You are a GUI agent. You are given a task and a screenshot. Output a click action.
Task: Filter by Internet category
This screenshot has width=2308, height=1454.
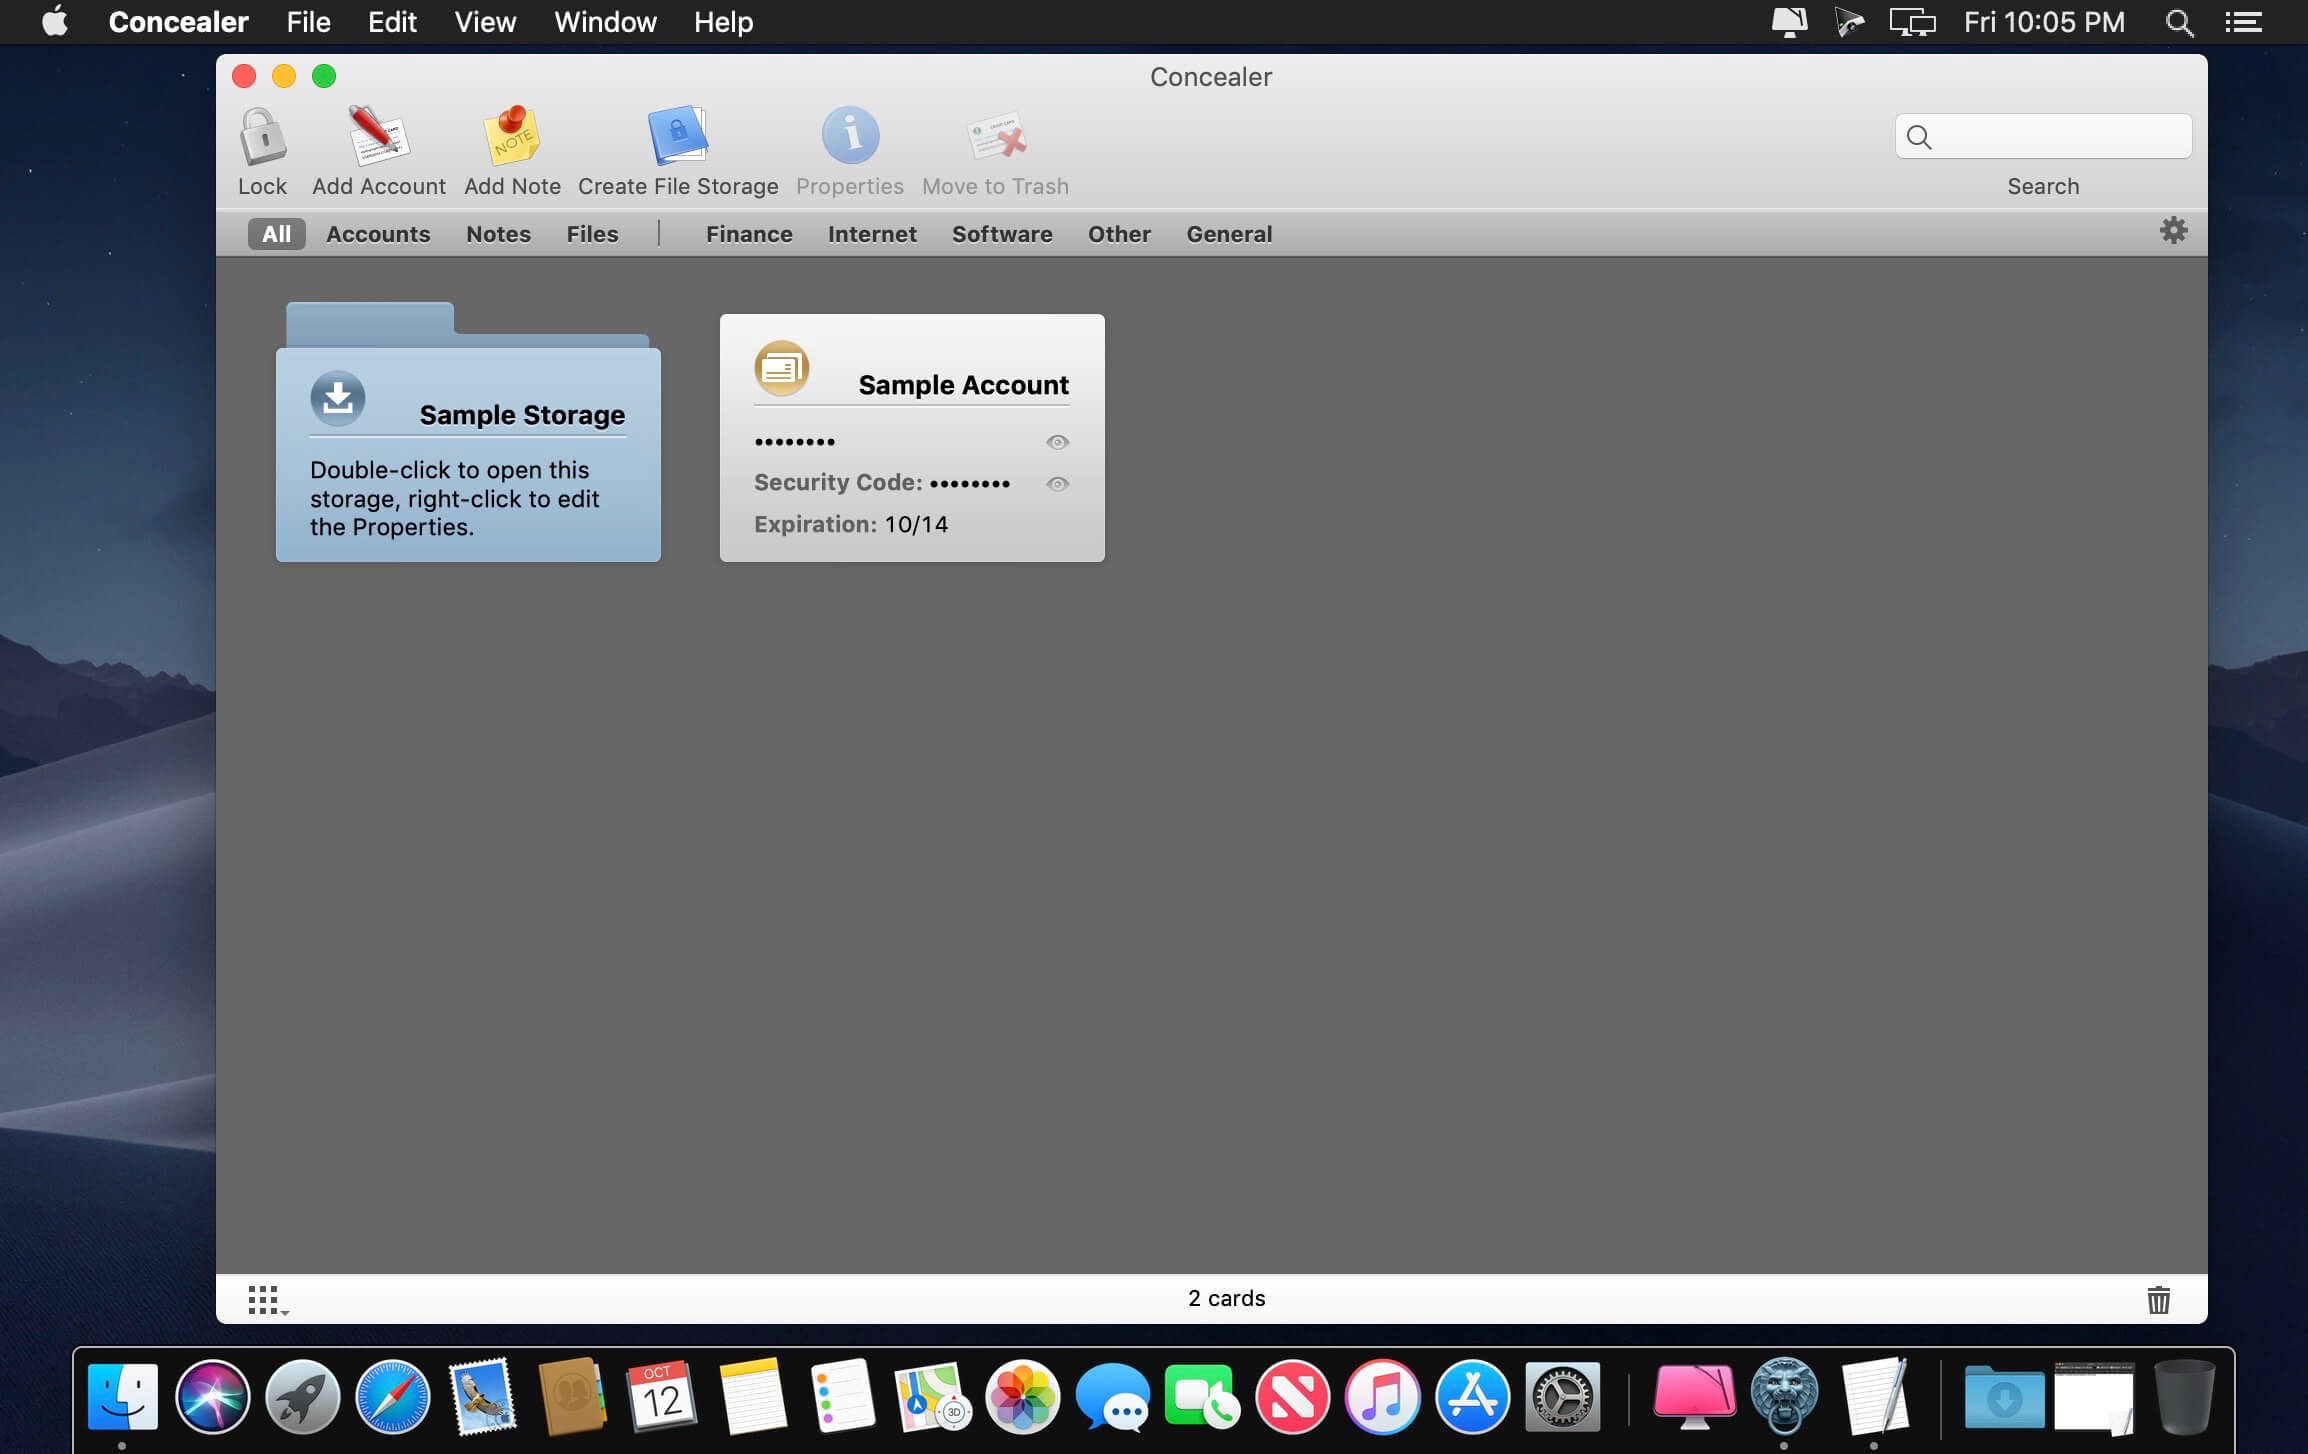872,234
